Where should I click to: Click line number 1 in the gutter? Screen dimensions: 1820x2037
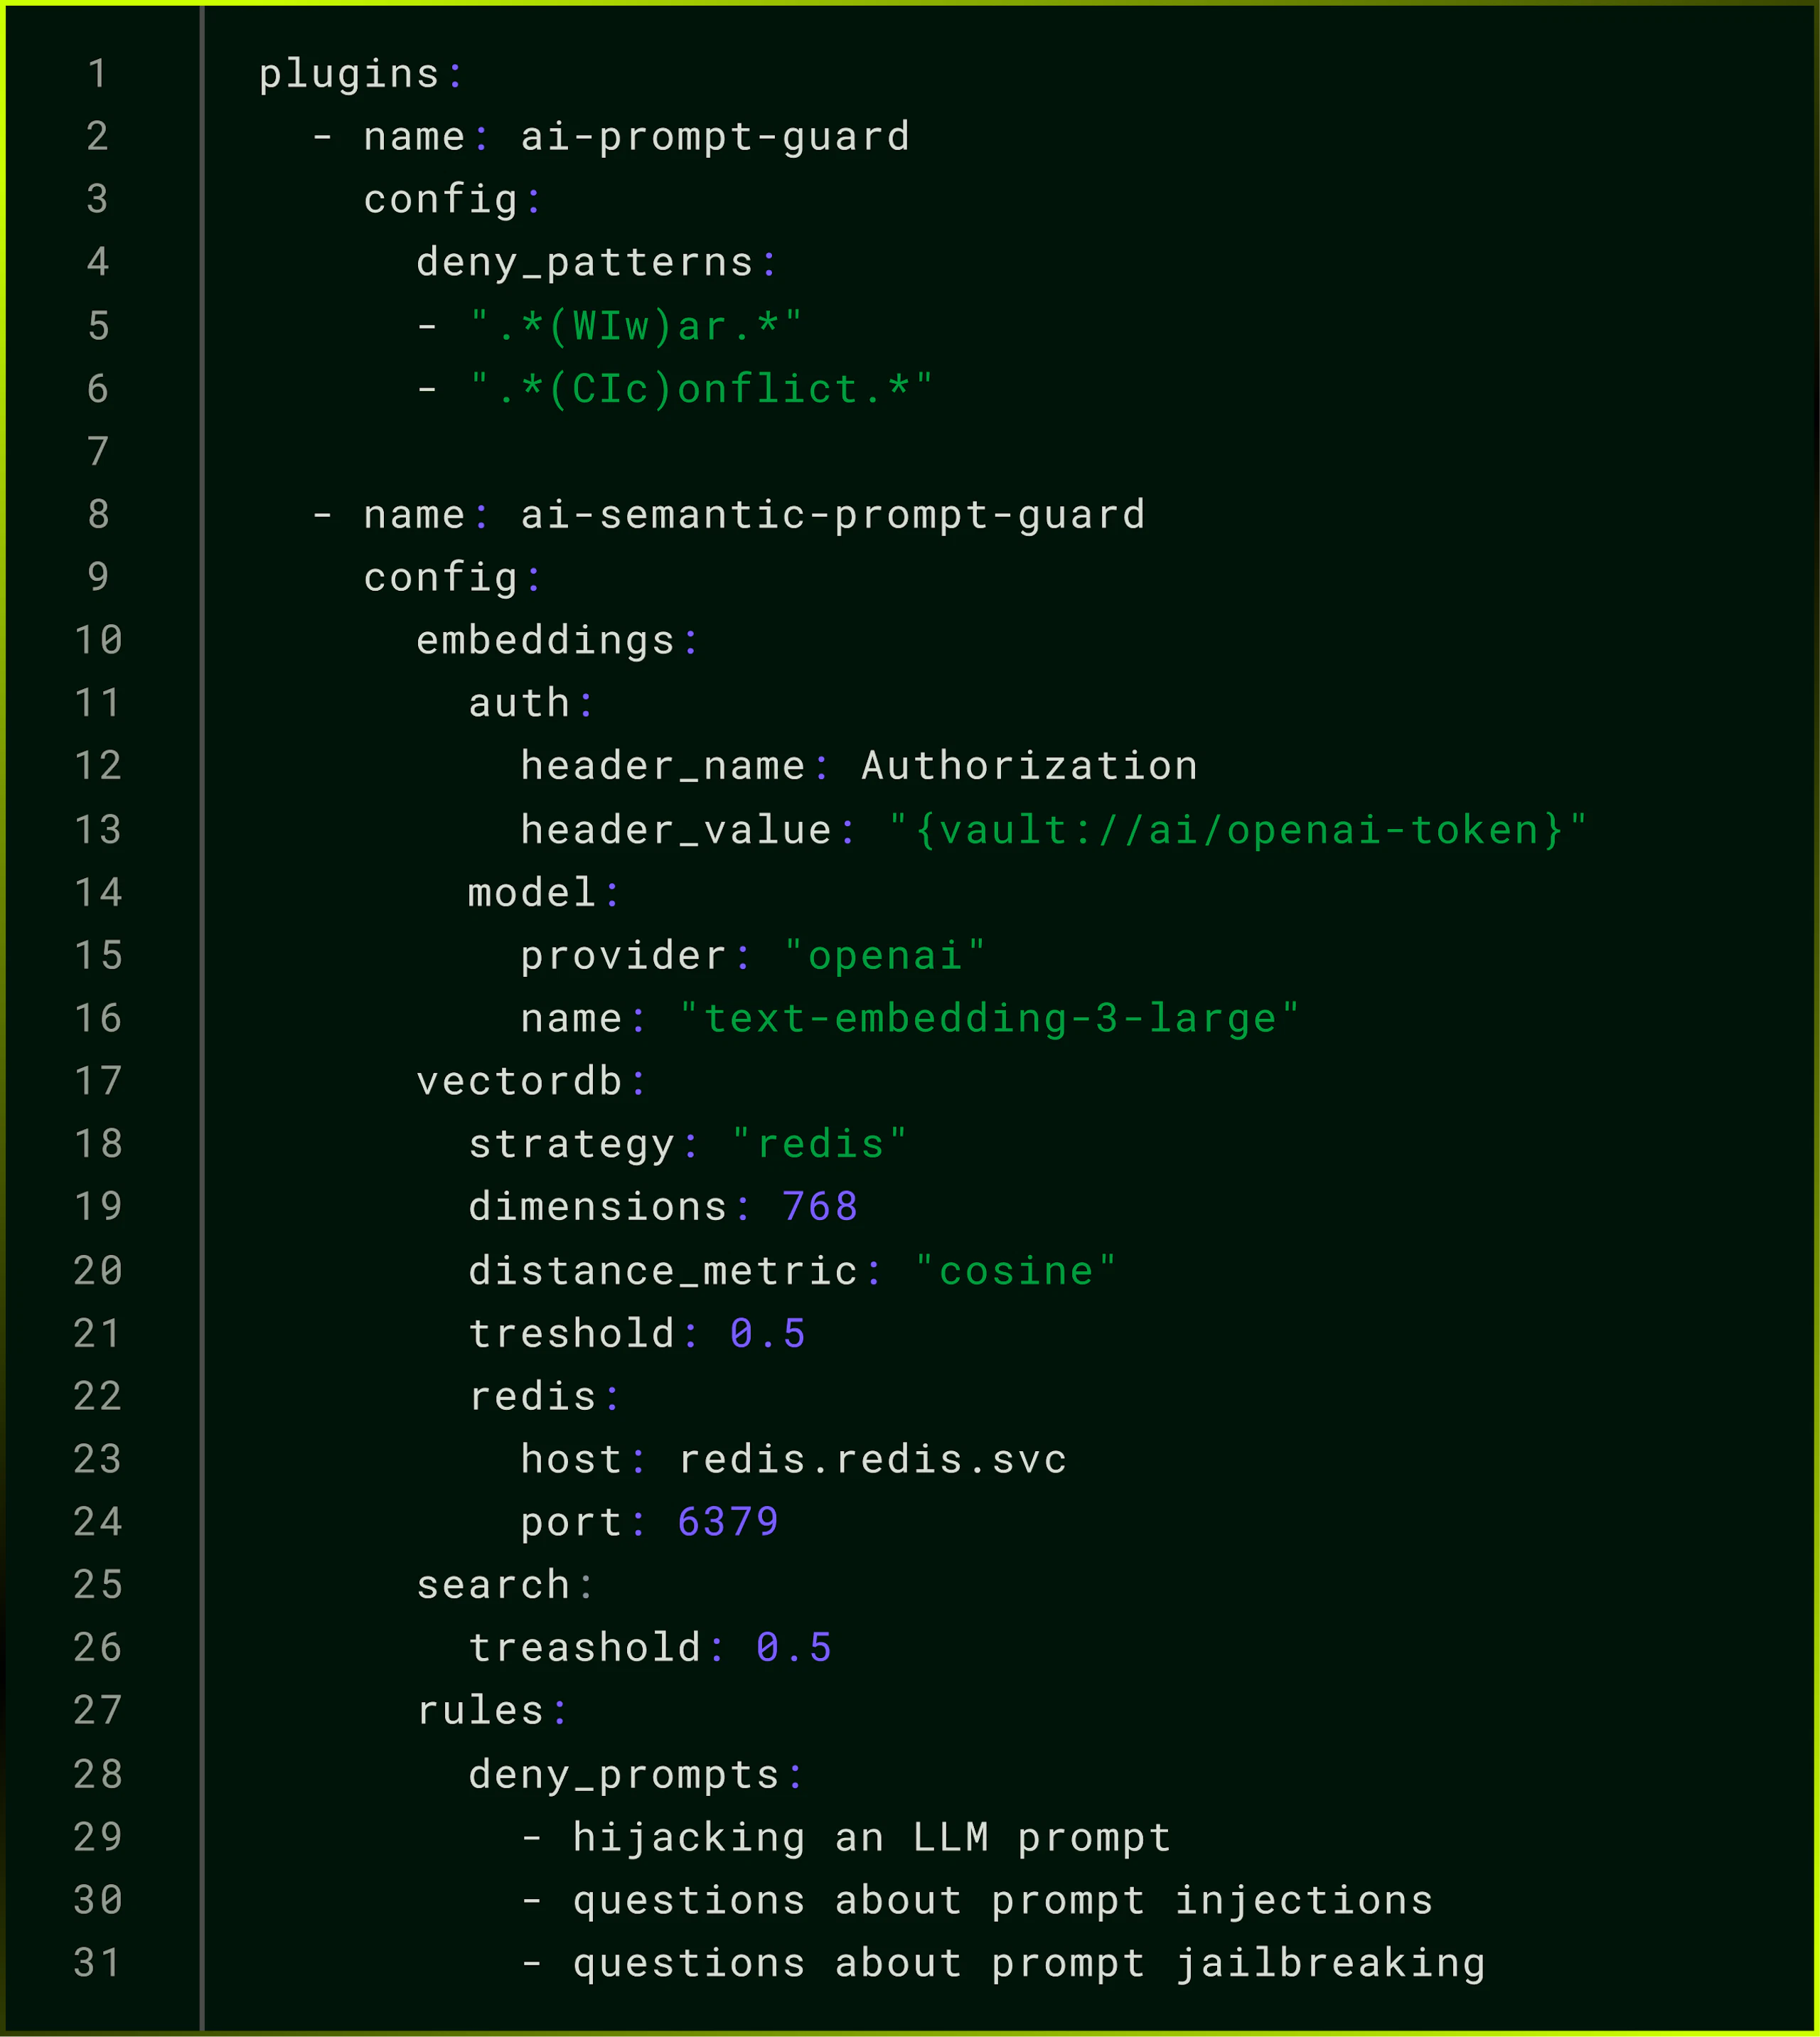click(x=98, y=74)
